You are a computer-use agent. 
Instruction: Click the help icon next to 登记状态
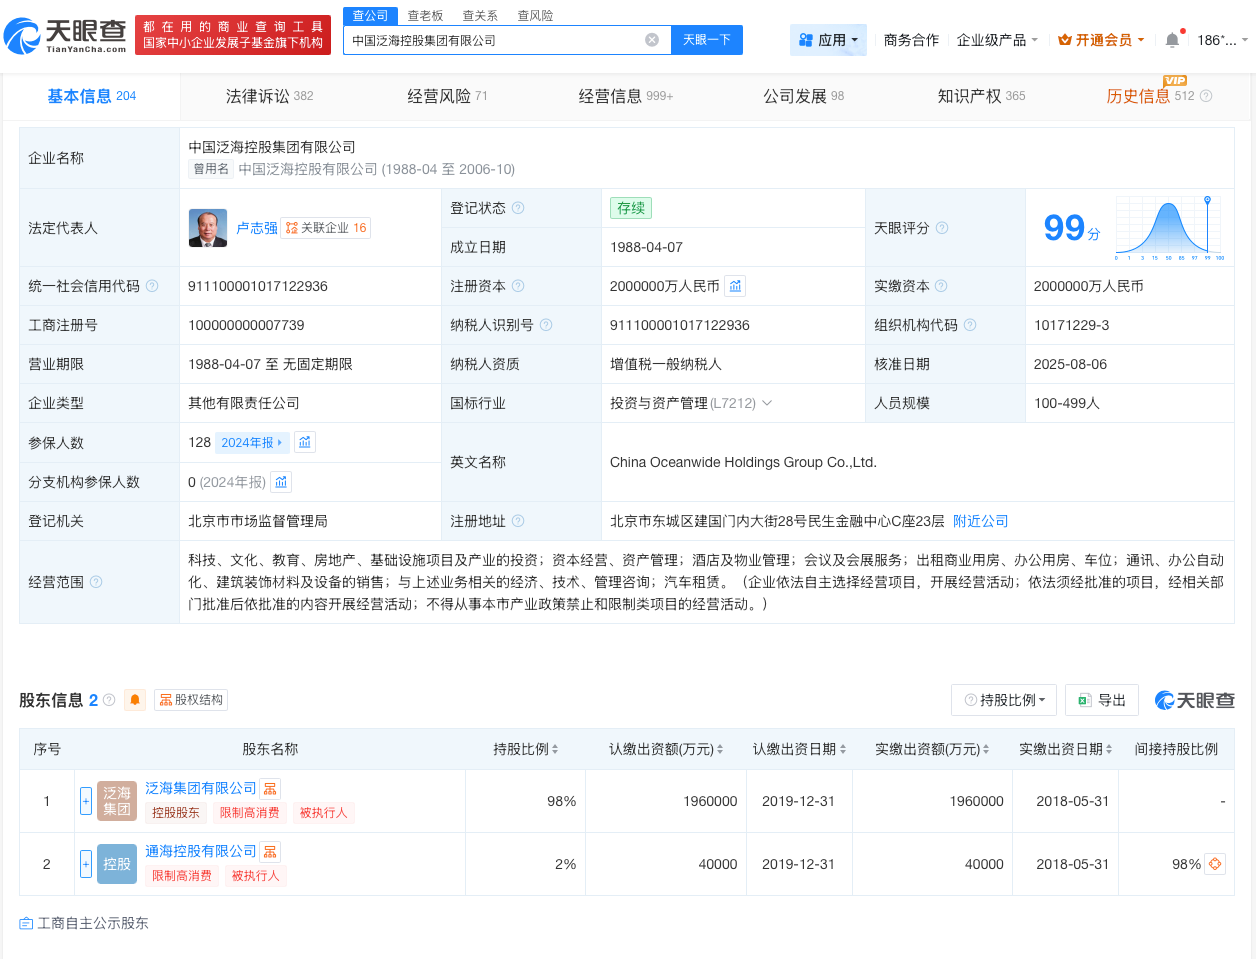518,208
